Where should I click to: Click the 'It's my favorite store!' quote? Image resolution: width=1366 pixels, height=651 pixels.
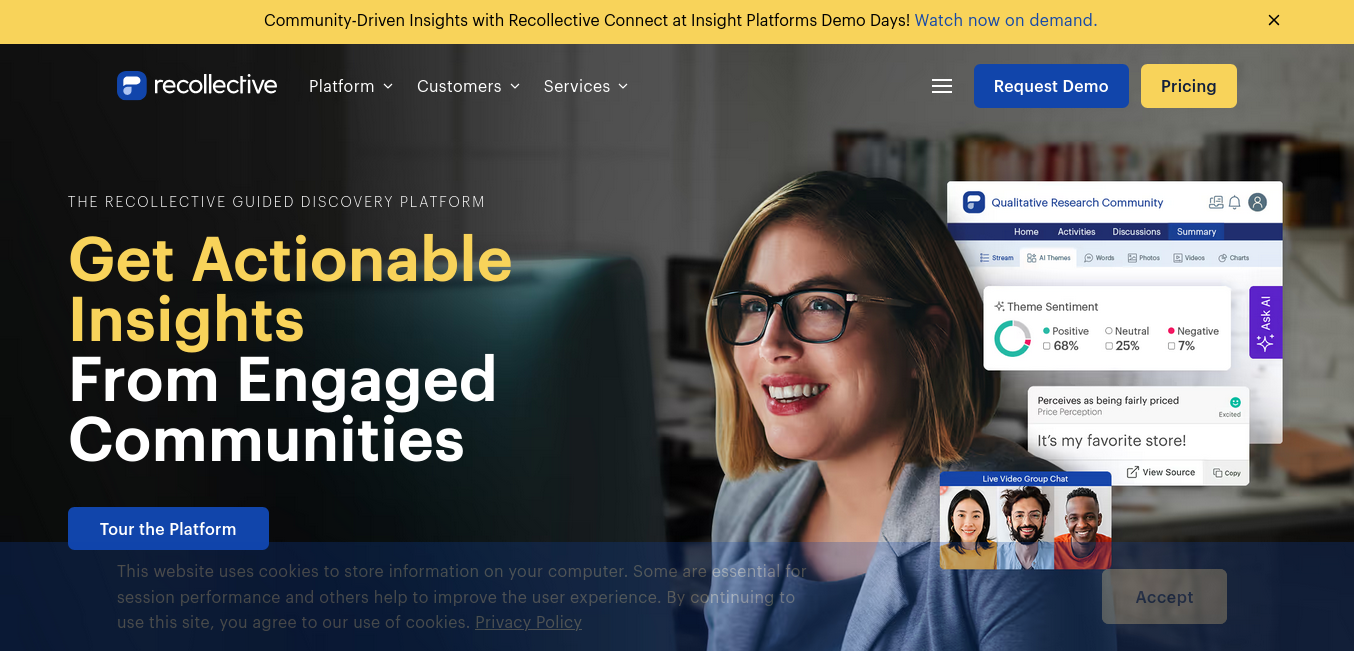coord(1112,441)
